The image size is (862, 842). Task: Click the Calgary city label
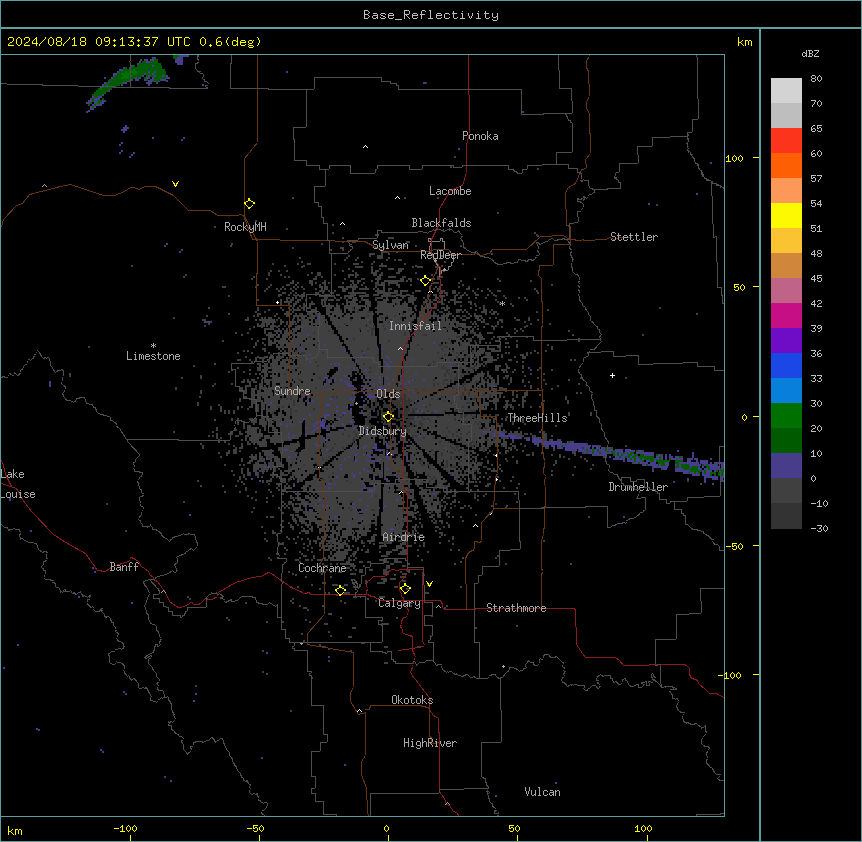pyautogui.click(x=399, y=603)
